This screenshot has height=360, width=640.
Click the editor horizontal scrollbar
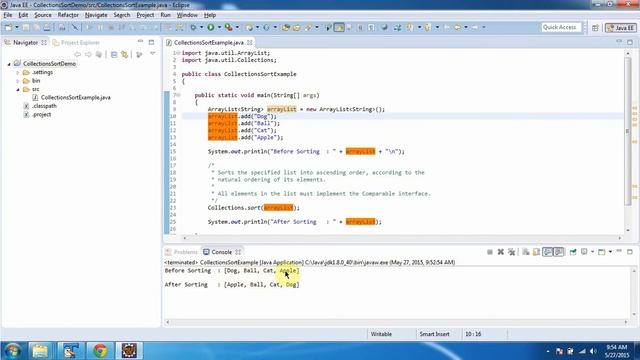click(x=402, y=238)
